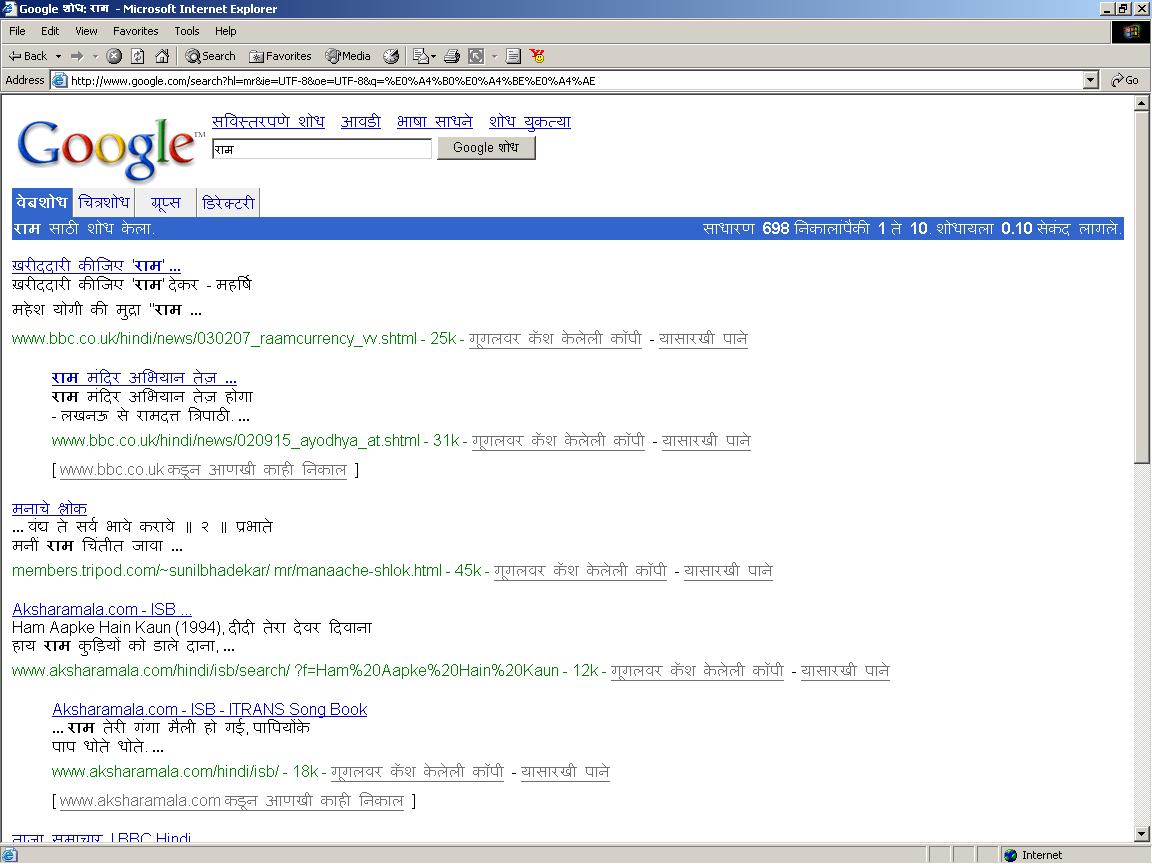The width and height of the screenshot is (1152, 864).
Task: Click the fullscreen-style icon beside Print
Action: [x=476, y=56]
